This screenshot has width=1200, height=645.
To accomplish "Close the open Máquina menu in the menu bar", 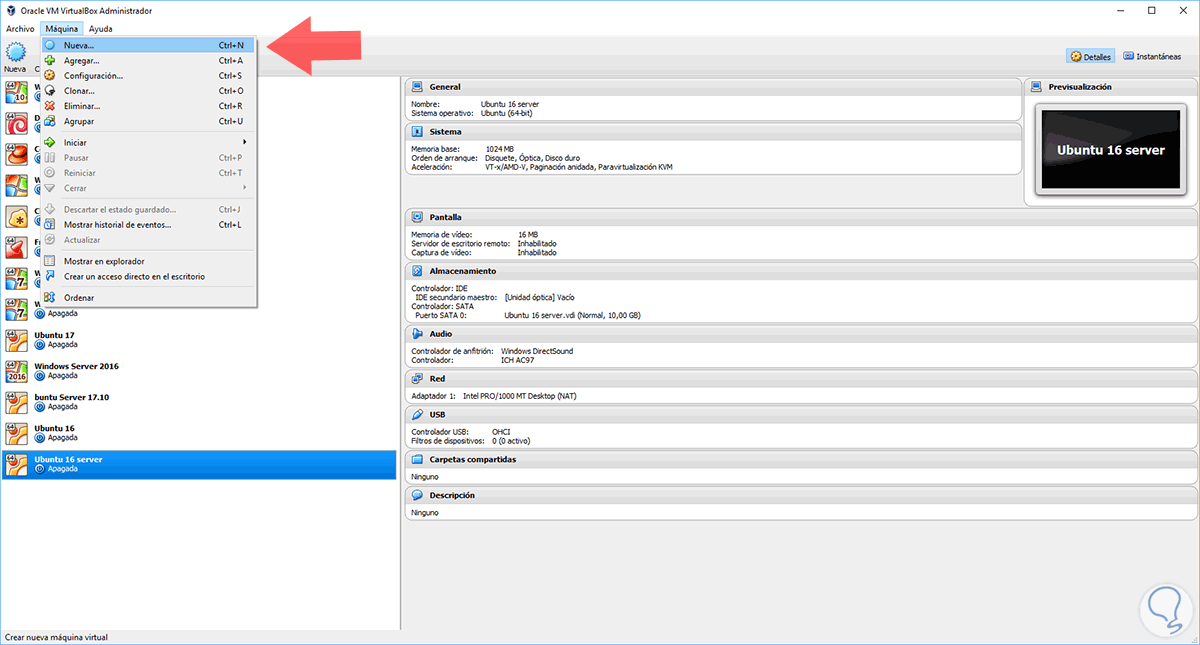I will (61, 29).
